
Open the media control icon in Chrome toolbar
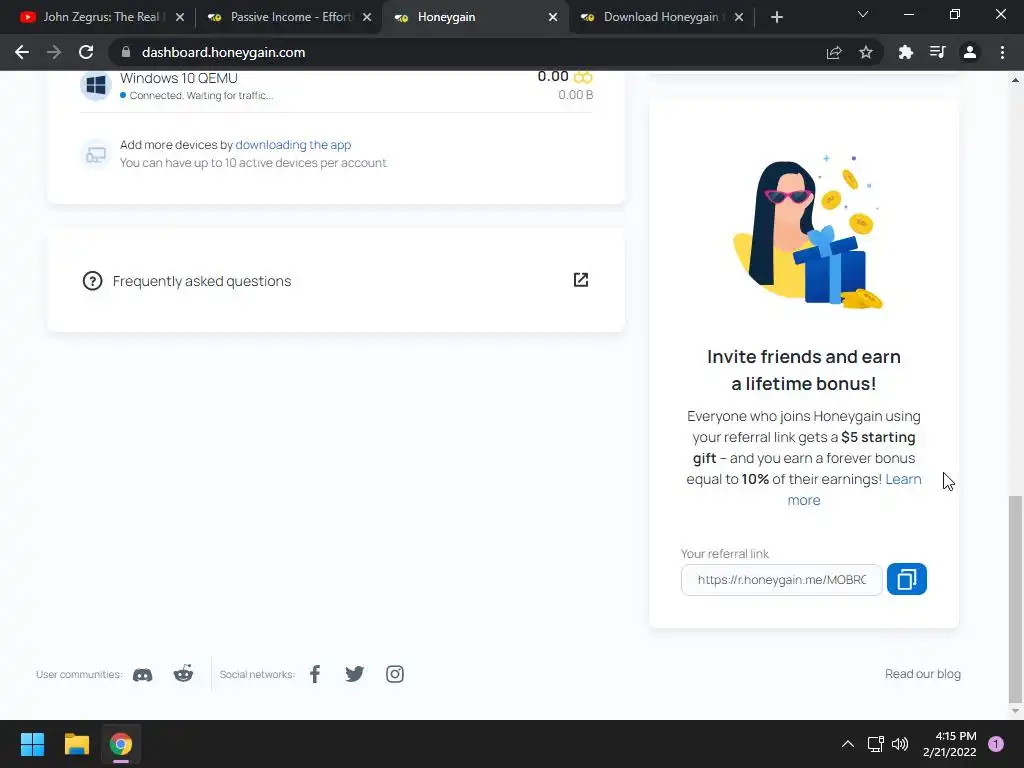pyautogui.click(x=938, y=52)
